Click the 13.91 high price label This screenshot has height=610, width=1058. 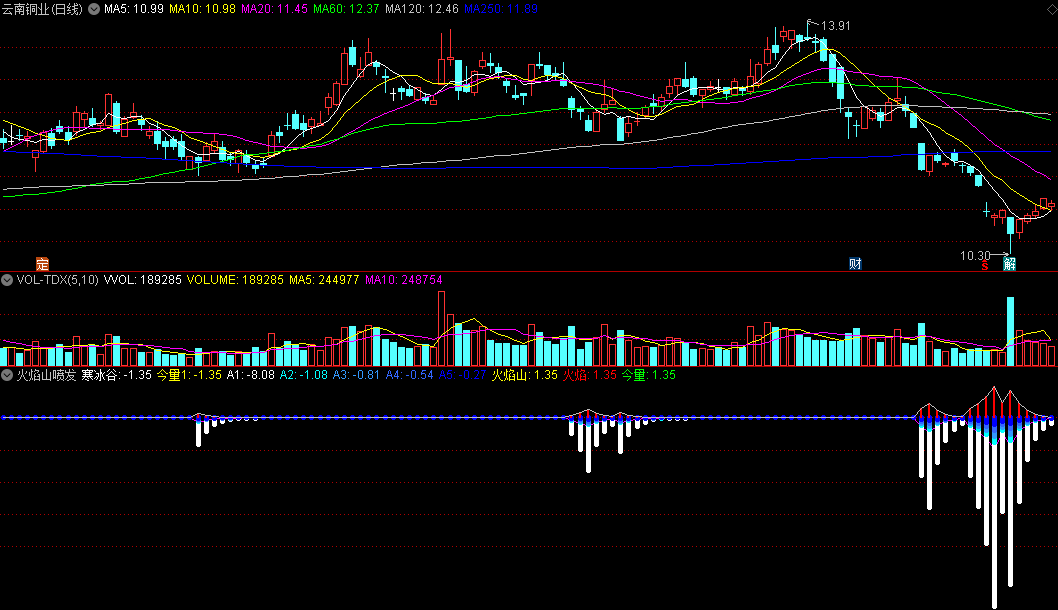click(836, 26)
